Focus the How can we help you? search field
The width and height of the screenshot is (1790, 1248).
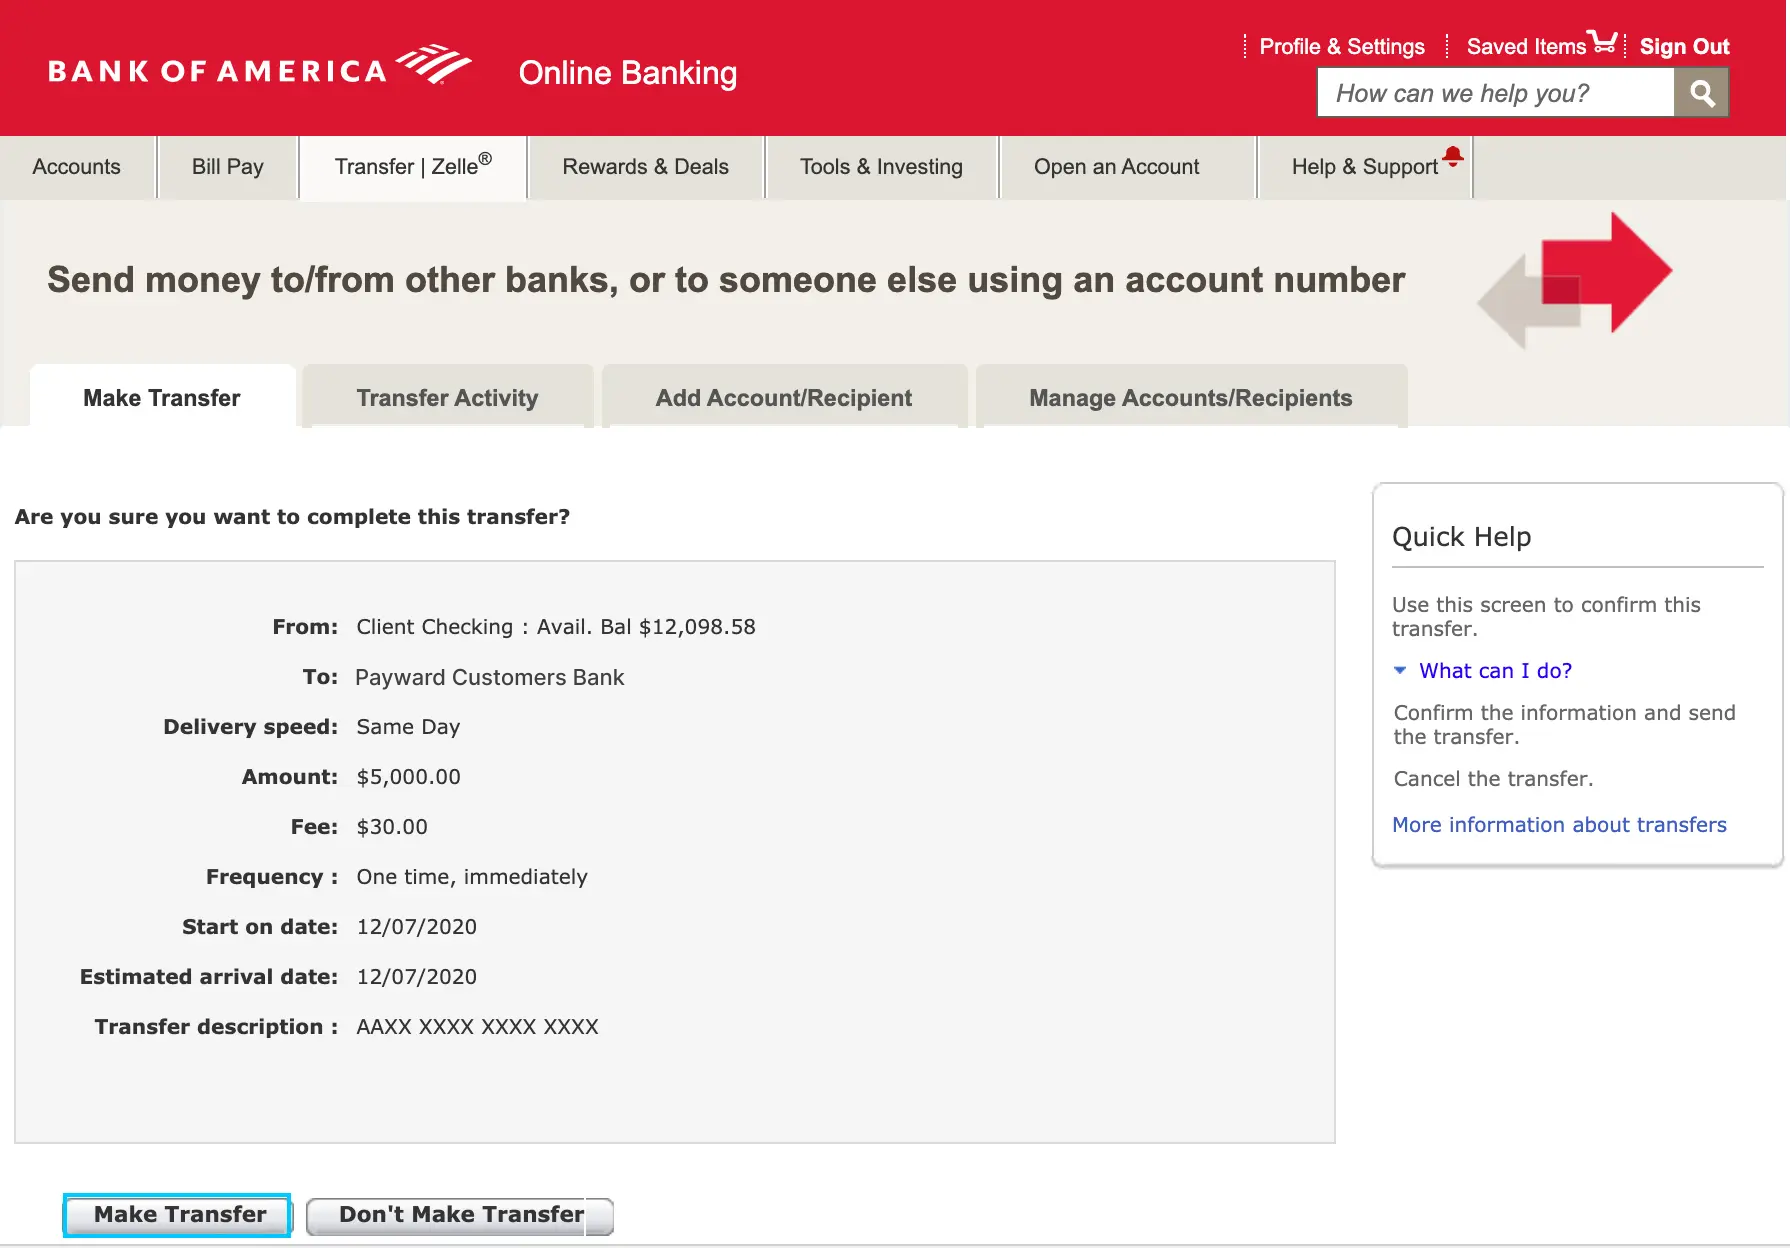click(x=1496, y=93)
